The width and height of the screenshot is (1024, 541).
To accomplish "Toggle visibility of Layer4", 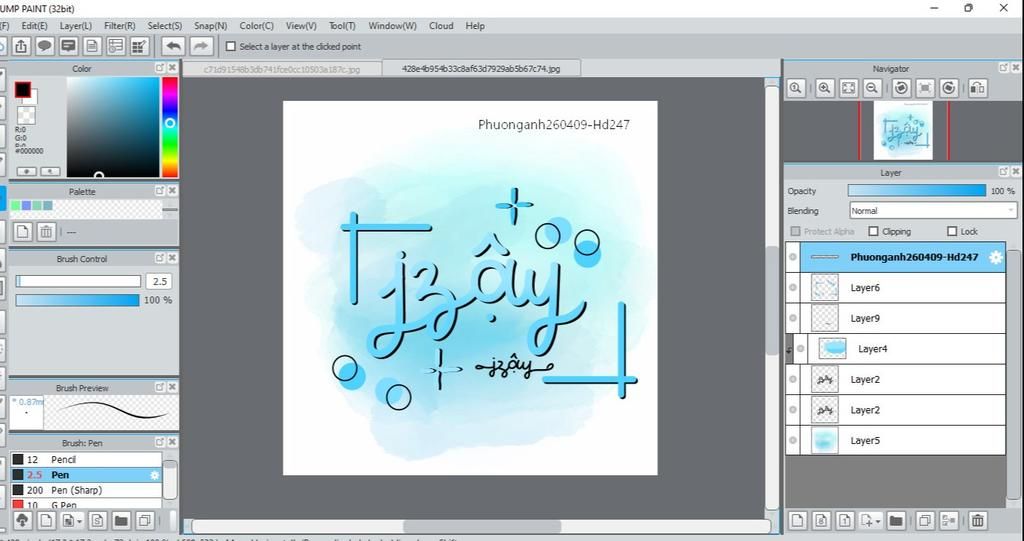I will point(801,349).
